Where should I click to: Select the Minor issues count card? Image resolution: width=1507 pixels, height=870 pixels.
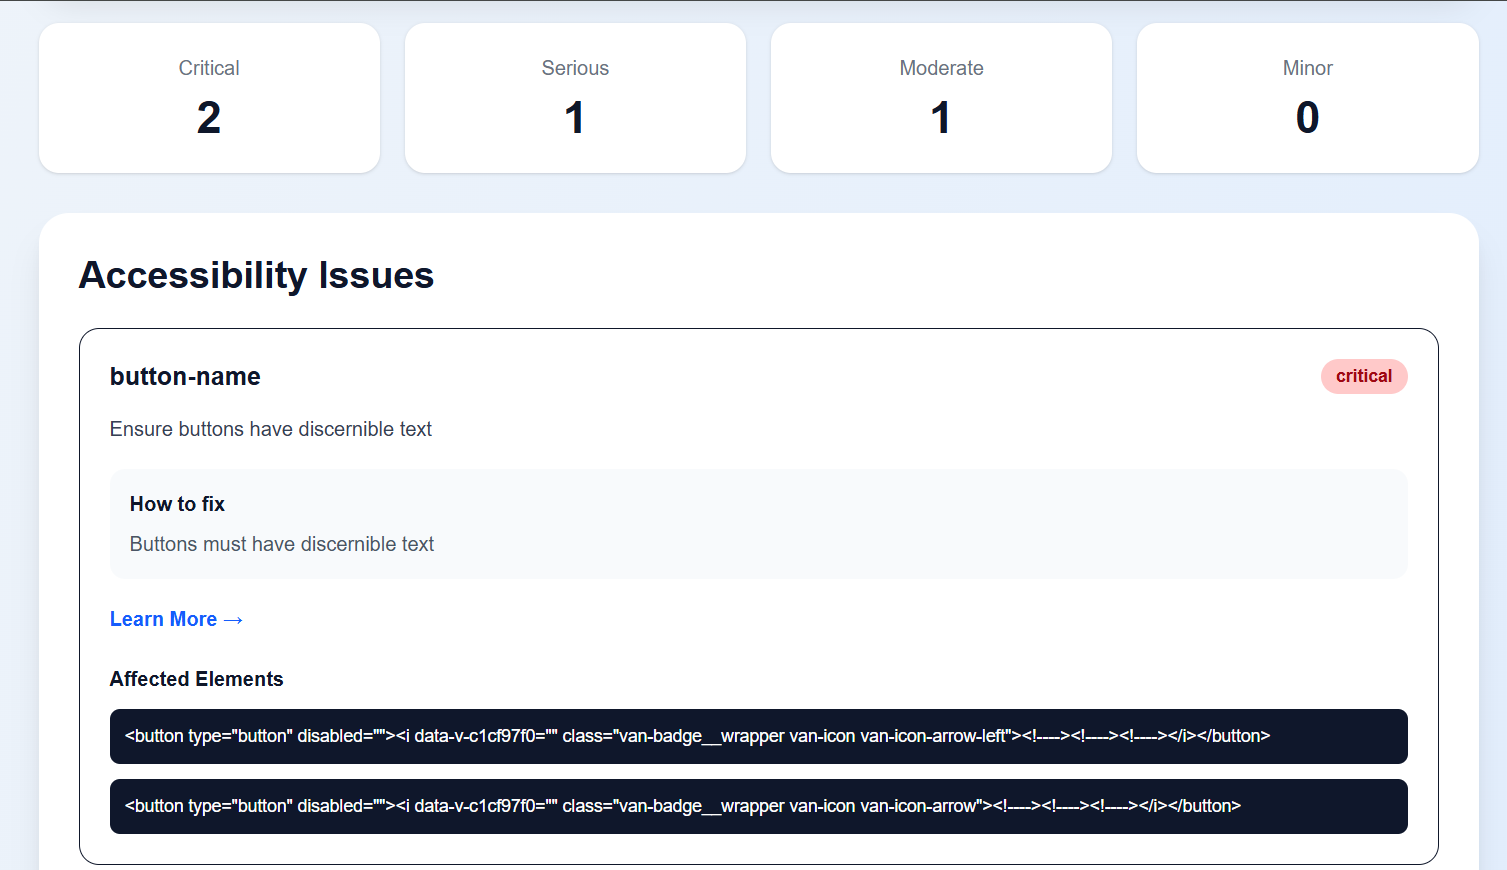[x=1307, y=98]
